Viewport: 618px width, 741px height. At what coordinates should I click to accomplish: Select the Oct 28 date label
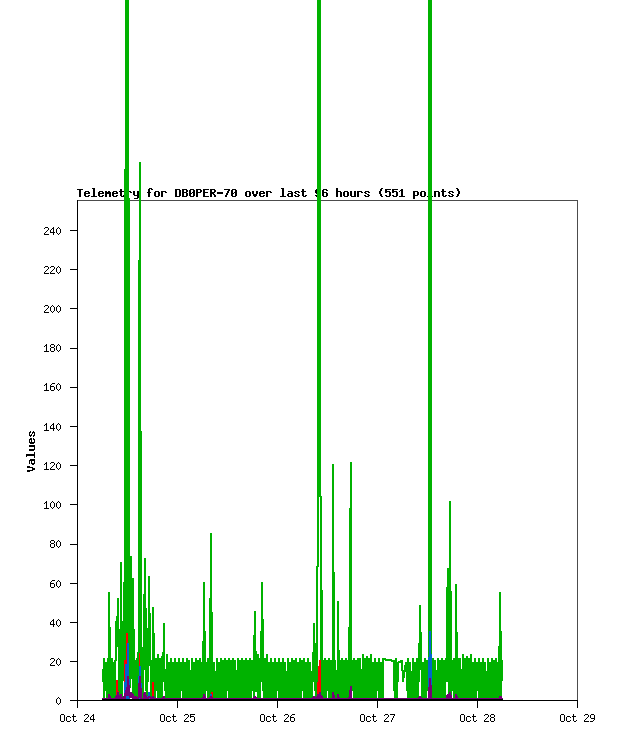coord(477,718)
